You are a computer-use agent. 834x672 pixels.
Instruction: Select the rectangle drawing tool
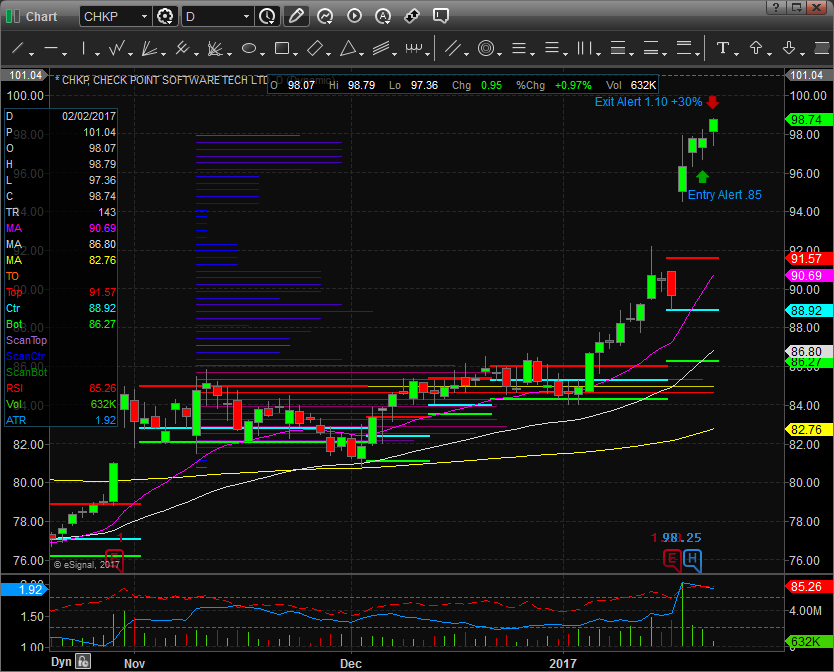coord(282,48)
